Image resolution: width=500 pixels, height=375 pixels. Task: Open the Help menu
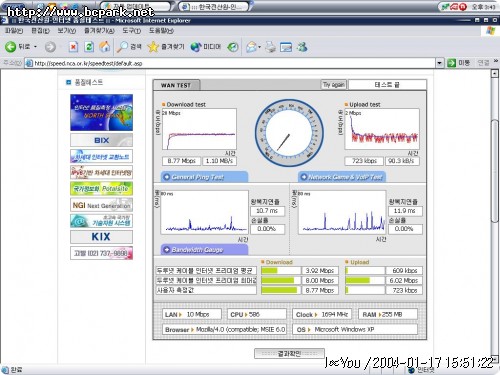coord(161,31)
